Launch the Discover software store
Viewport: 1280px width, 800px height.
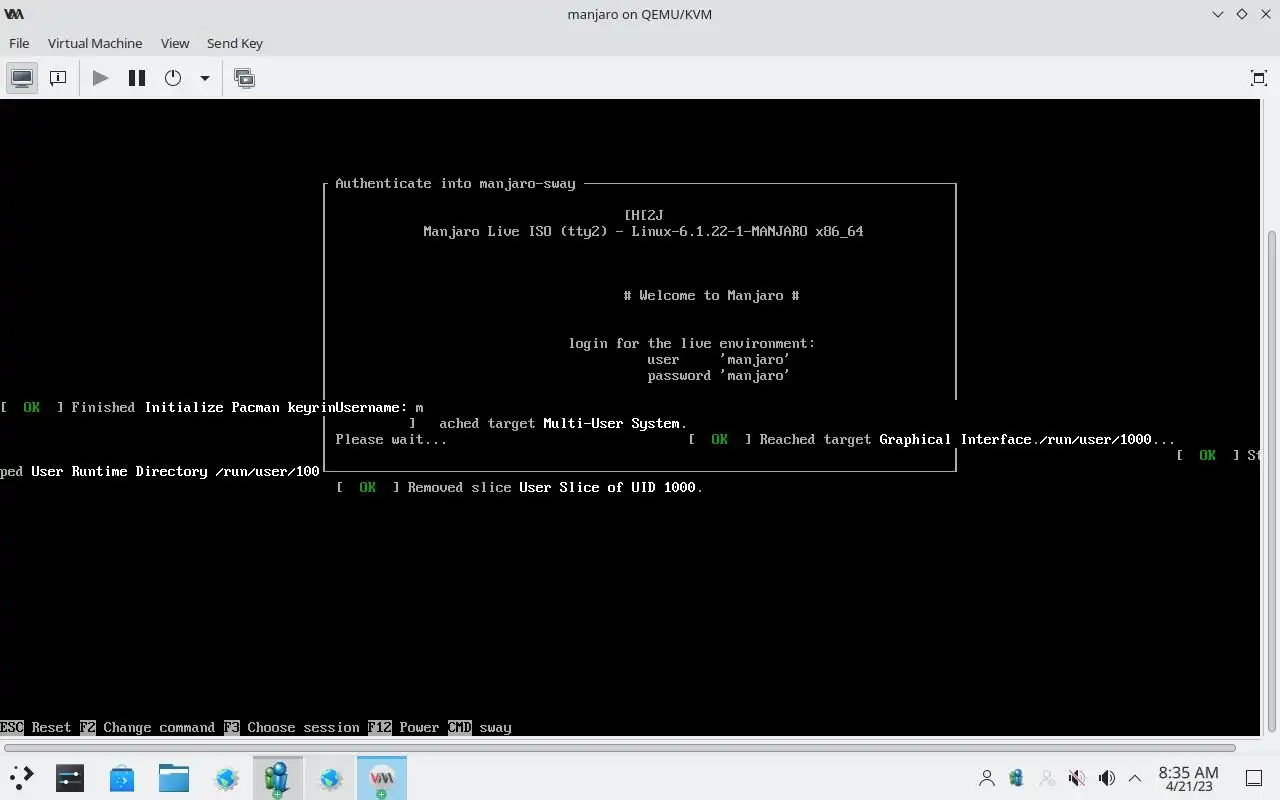[122, 777]
